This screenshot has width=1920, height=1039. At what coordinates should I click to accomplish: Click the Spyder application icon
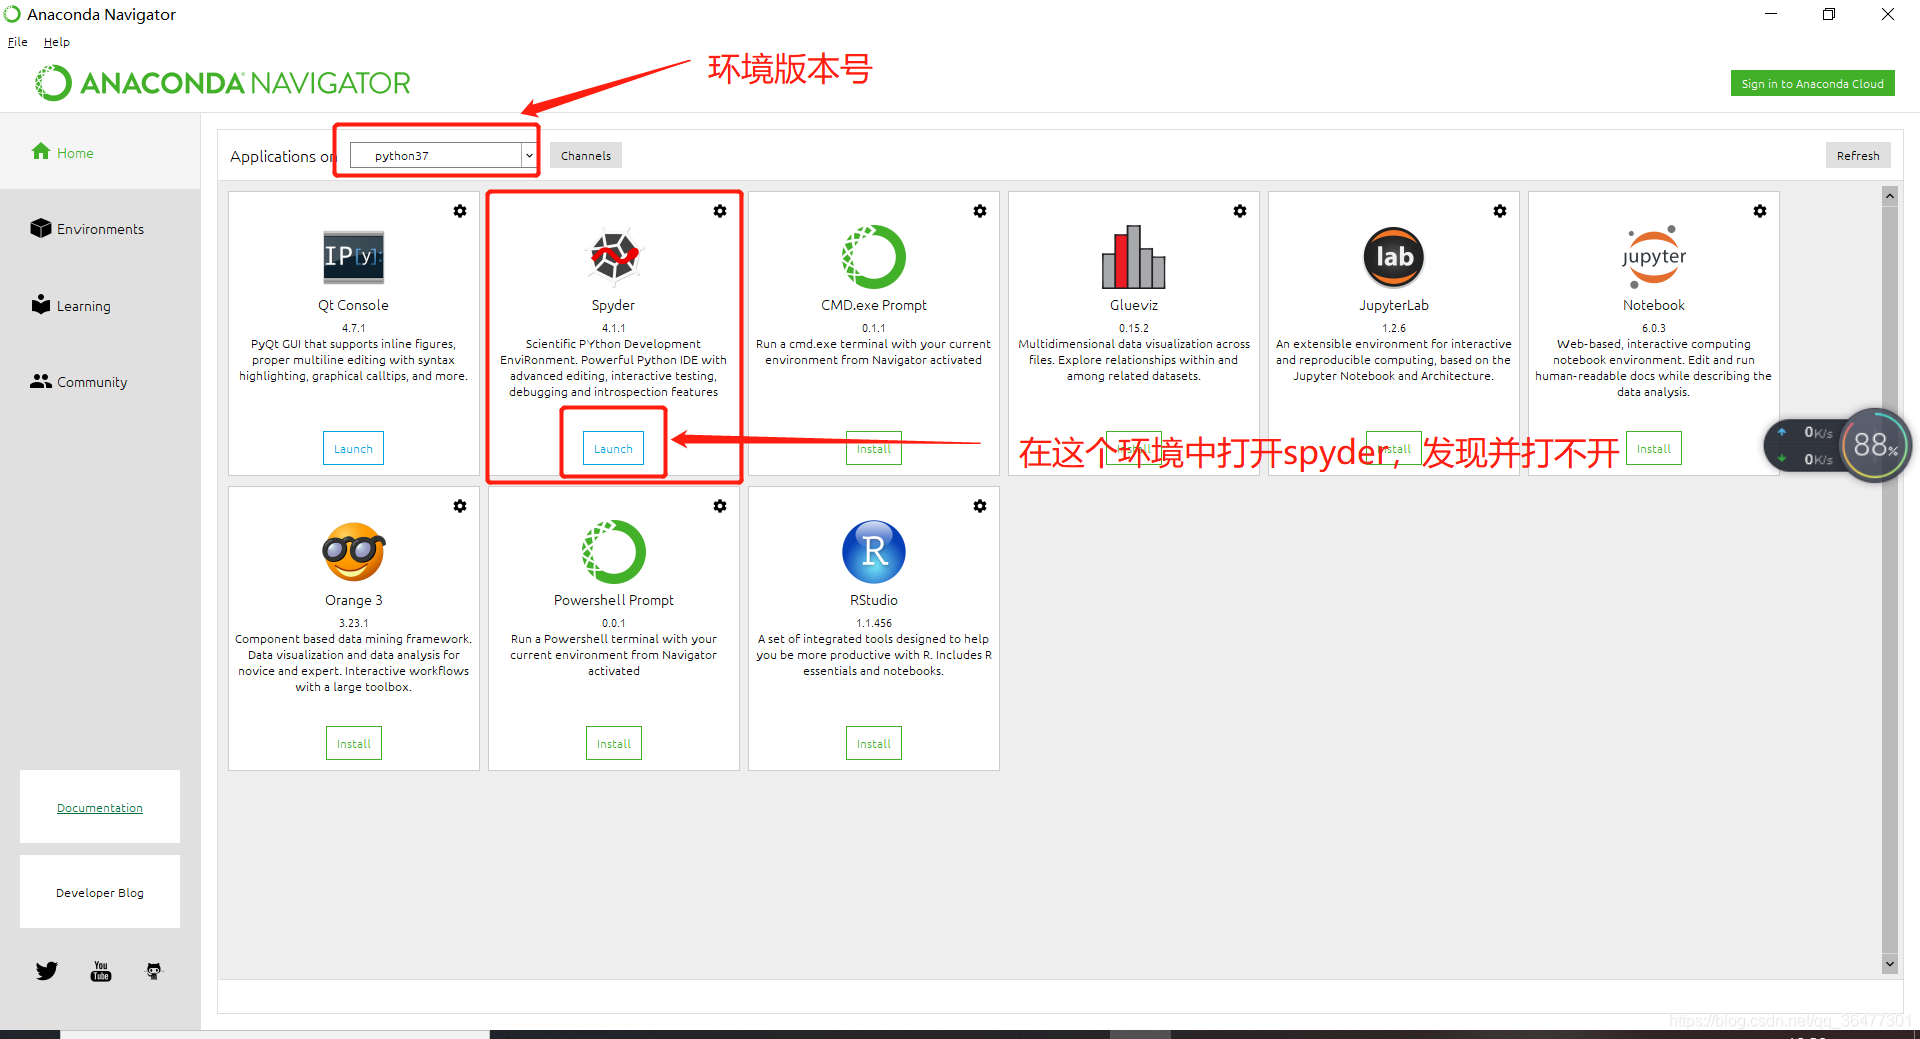point(614,257)
